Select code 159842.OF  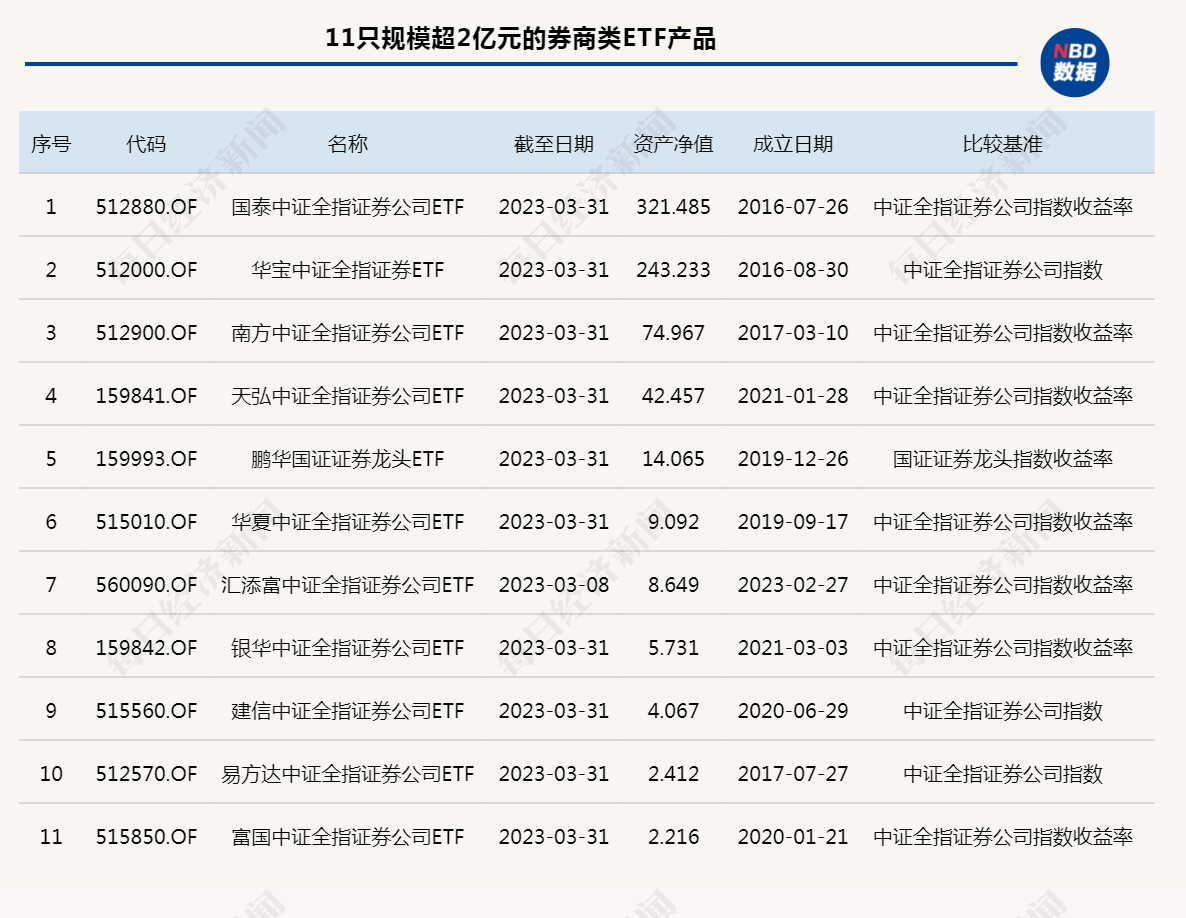point(146,647)
